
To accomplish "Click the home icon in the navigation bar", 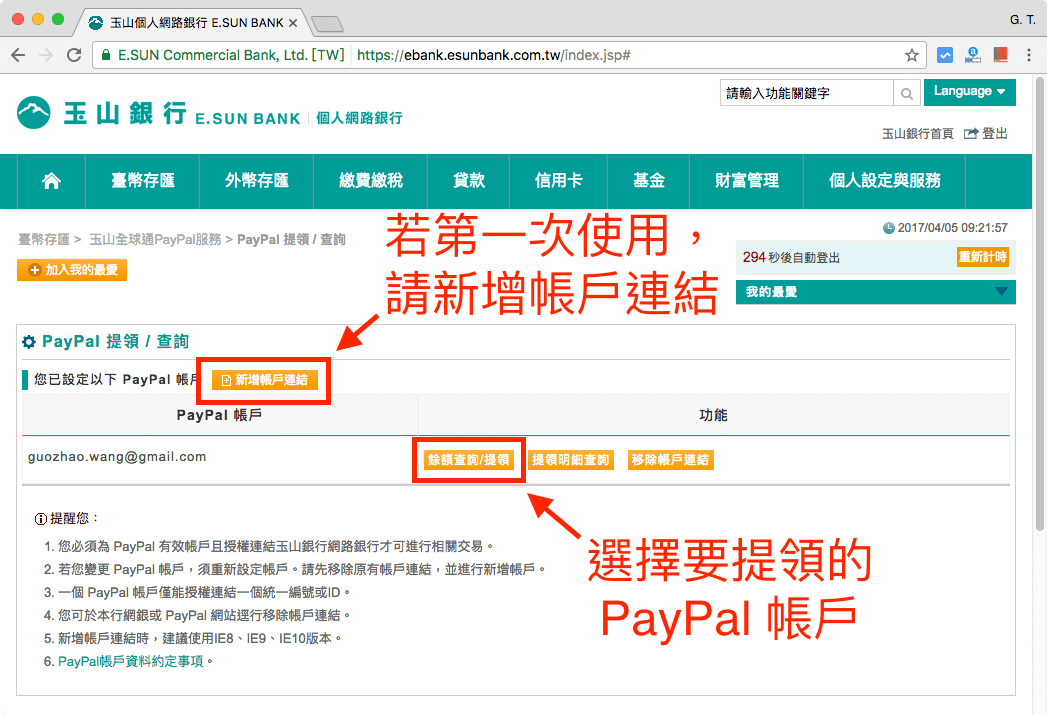I will (51, 181).
